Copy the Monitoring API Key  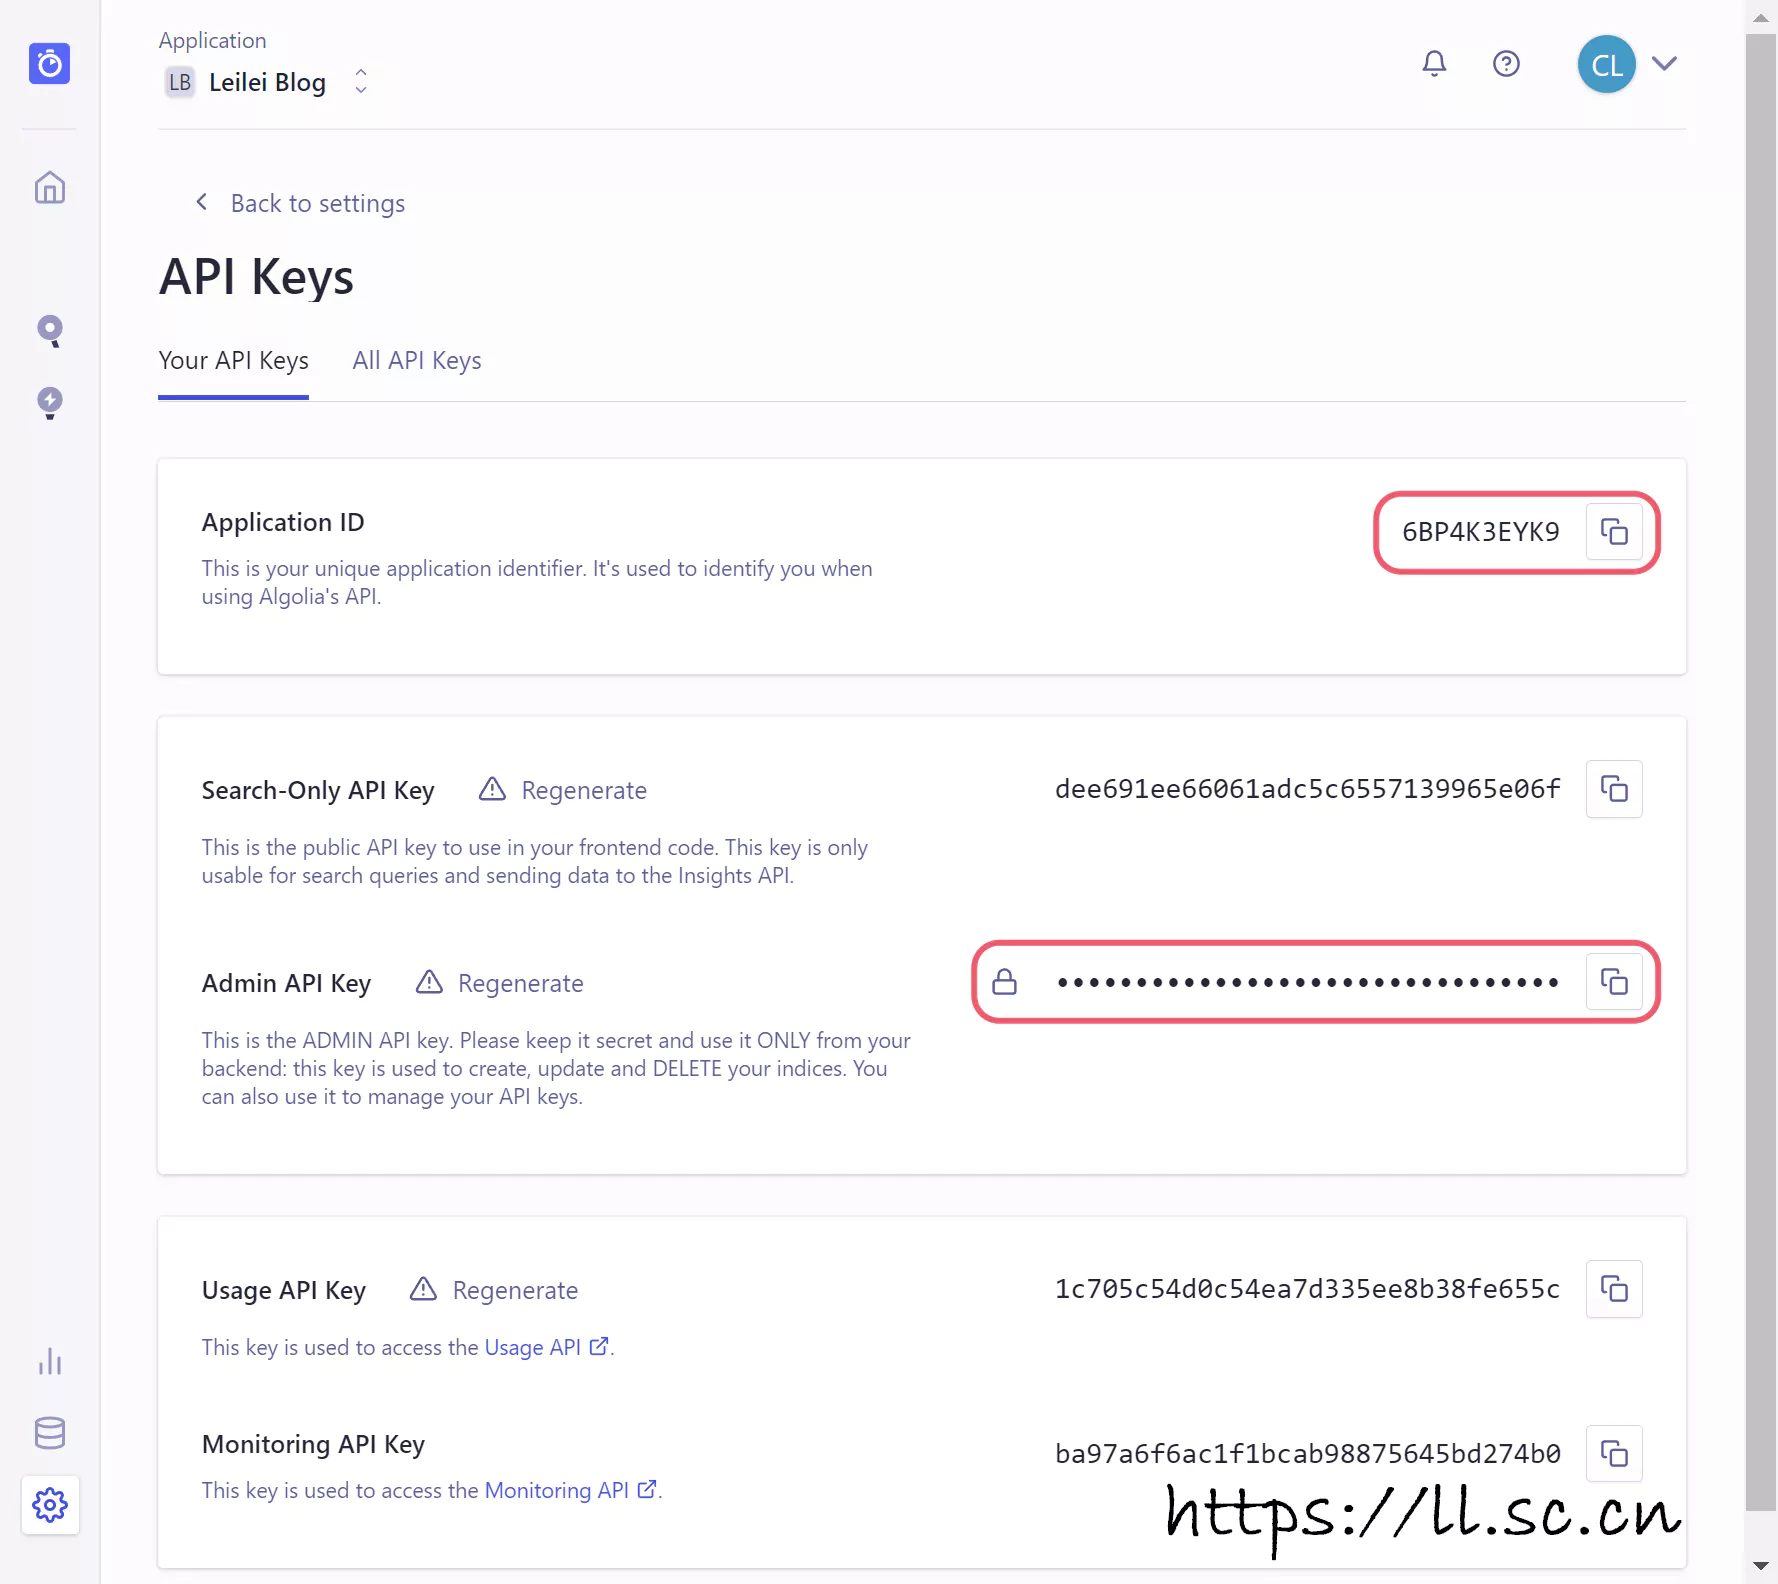coord(1613,1453)
